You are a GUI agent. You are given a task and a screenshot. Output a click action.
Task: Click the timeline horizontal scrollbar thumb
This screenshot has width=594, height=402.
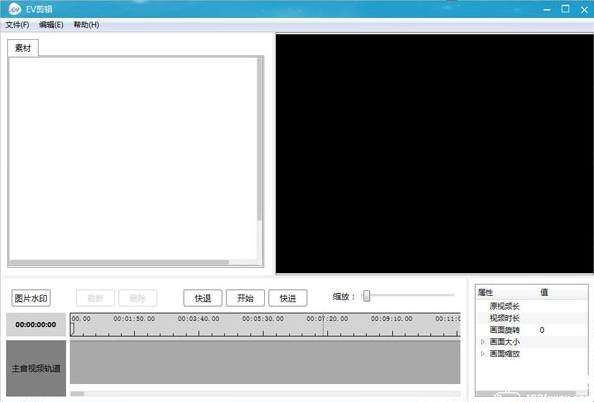(77, 394)
